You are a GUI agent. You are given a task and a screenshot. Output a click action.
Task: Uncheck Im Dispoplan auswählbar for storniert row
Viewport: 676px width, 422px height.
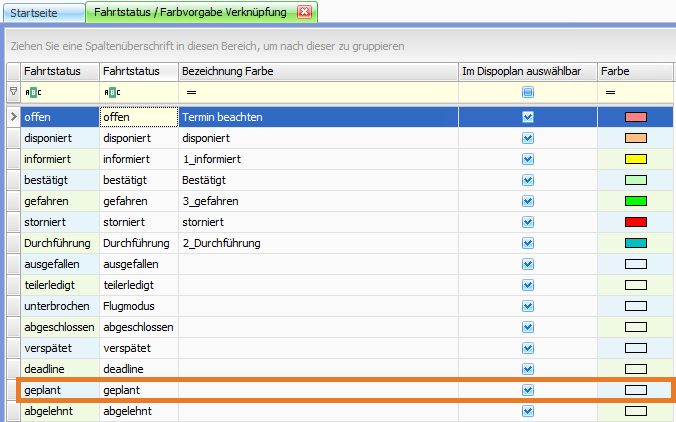pos(528,222)
